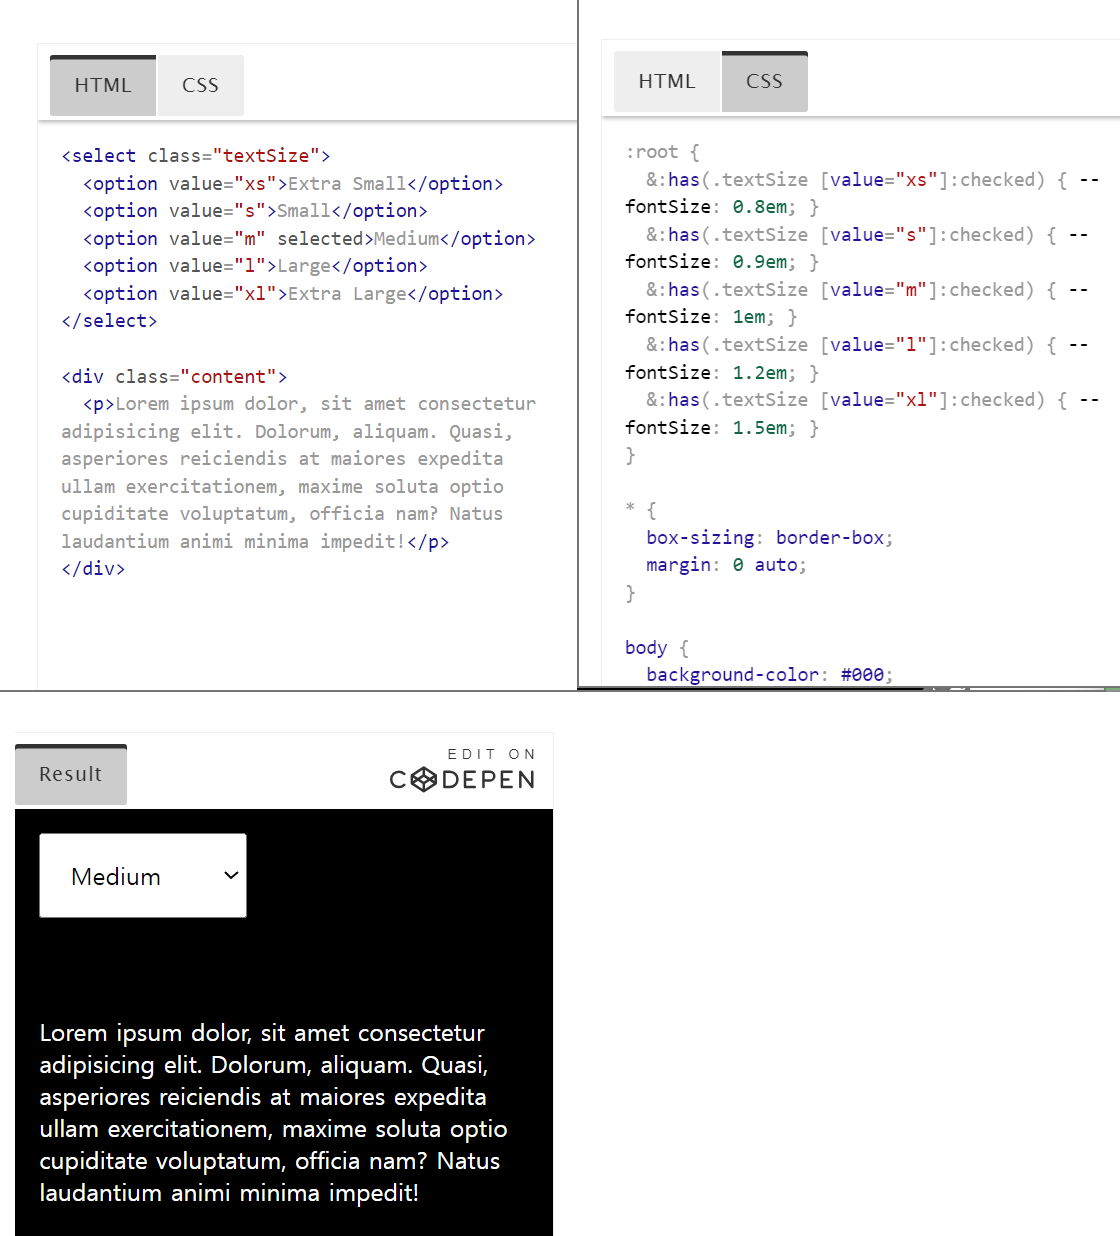Click the CodePen cube logo icon
Image resolution: width=1120 pixels, height=1236 pixels.
(424, 780)
